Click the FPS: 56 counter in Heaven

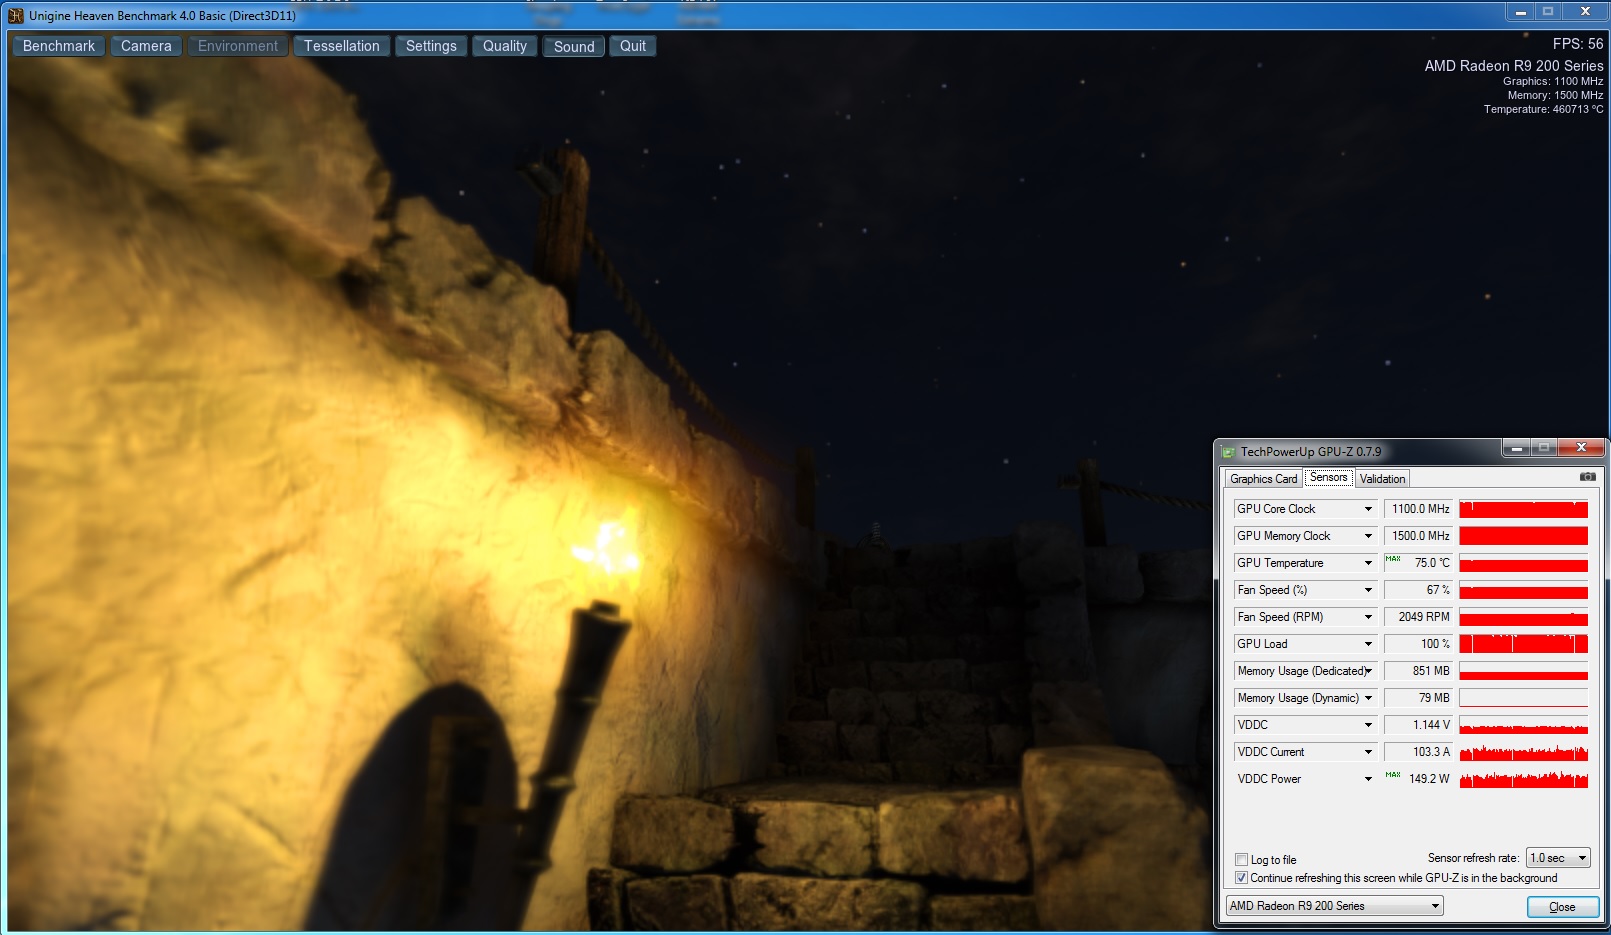pos(1578,44)
